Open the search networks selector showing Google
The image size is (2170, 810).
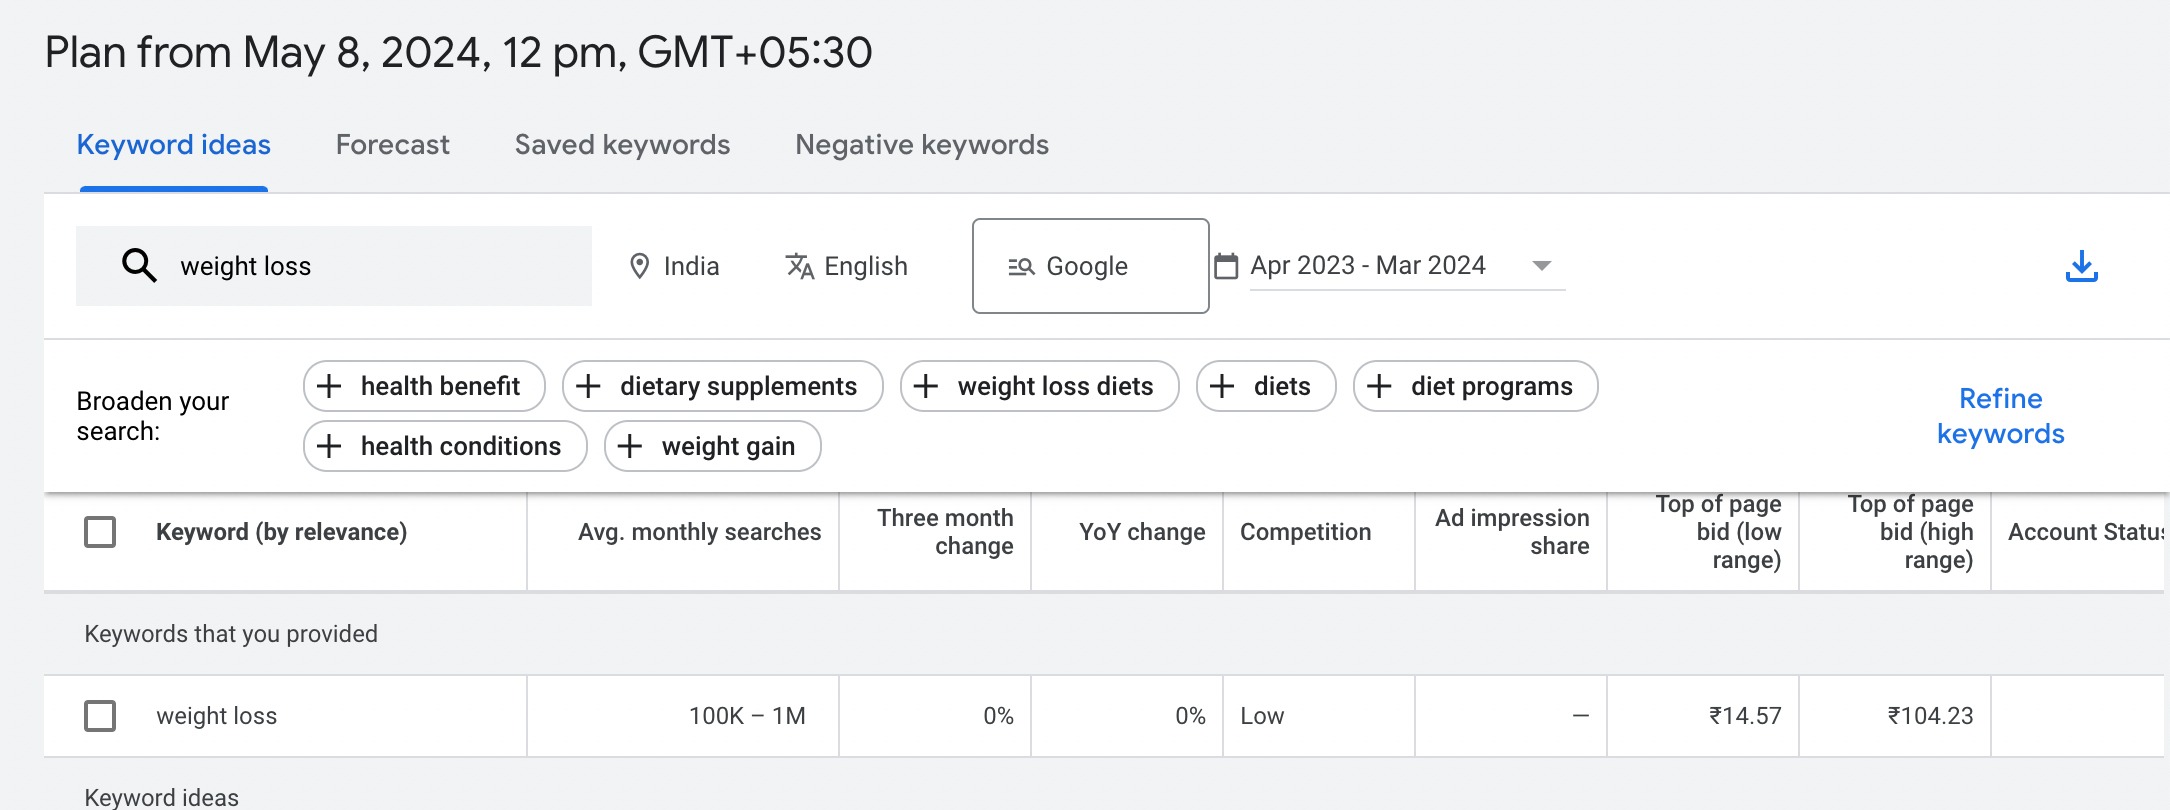(x=1089, y=266)
